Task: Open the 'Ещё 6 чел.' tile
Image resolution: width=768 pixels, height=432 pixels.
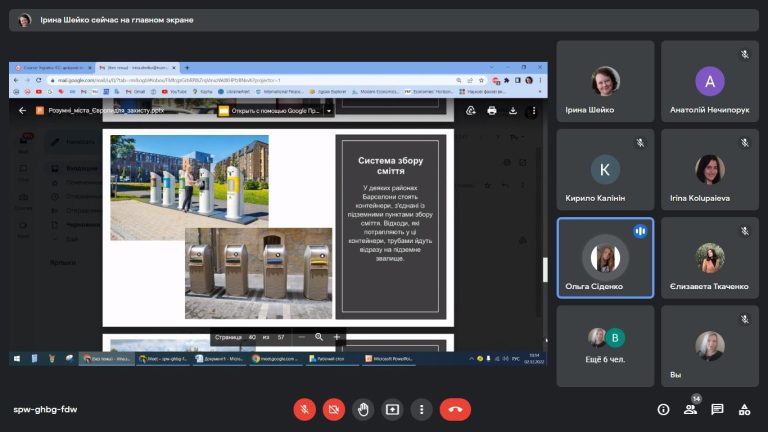Action: pyautogui.click(x=605, y=346)
